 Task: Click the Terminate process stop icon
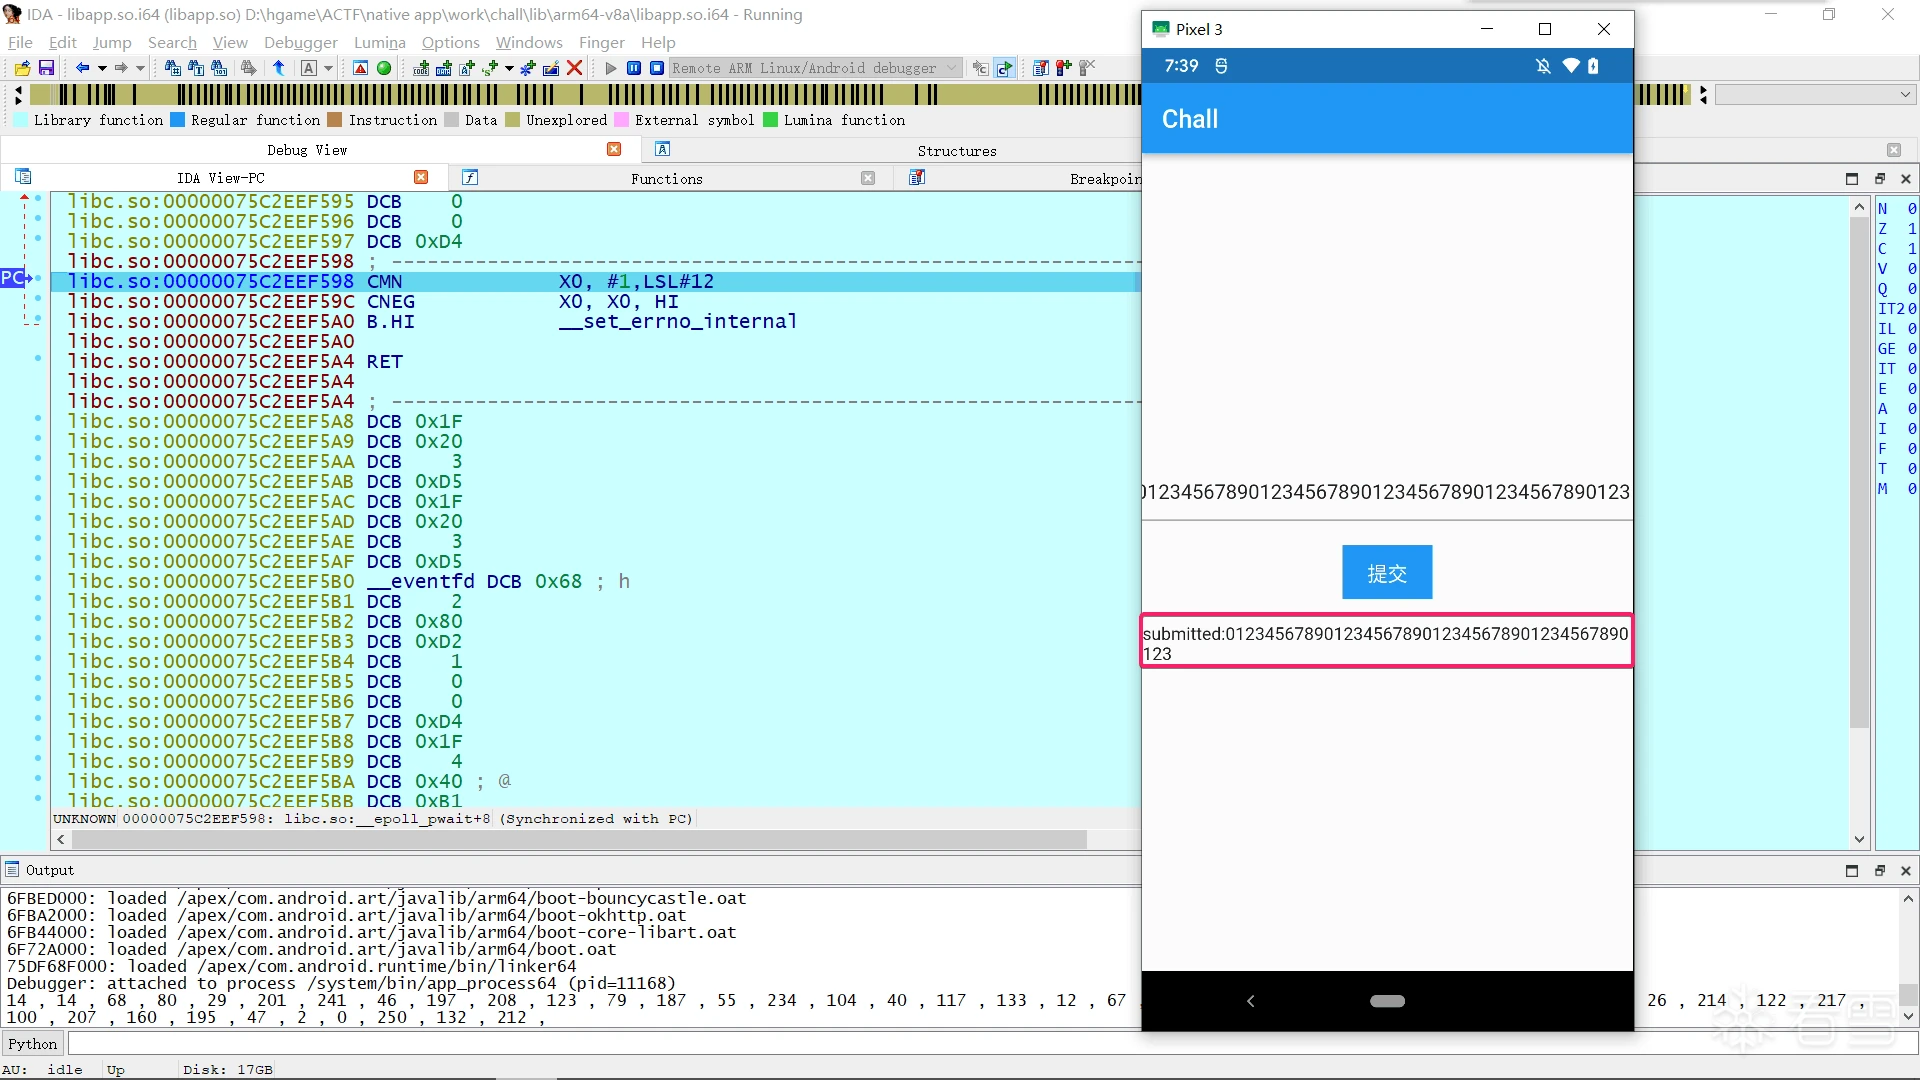(x=656, y=68)
